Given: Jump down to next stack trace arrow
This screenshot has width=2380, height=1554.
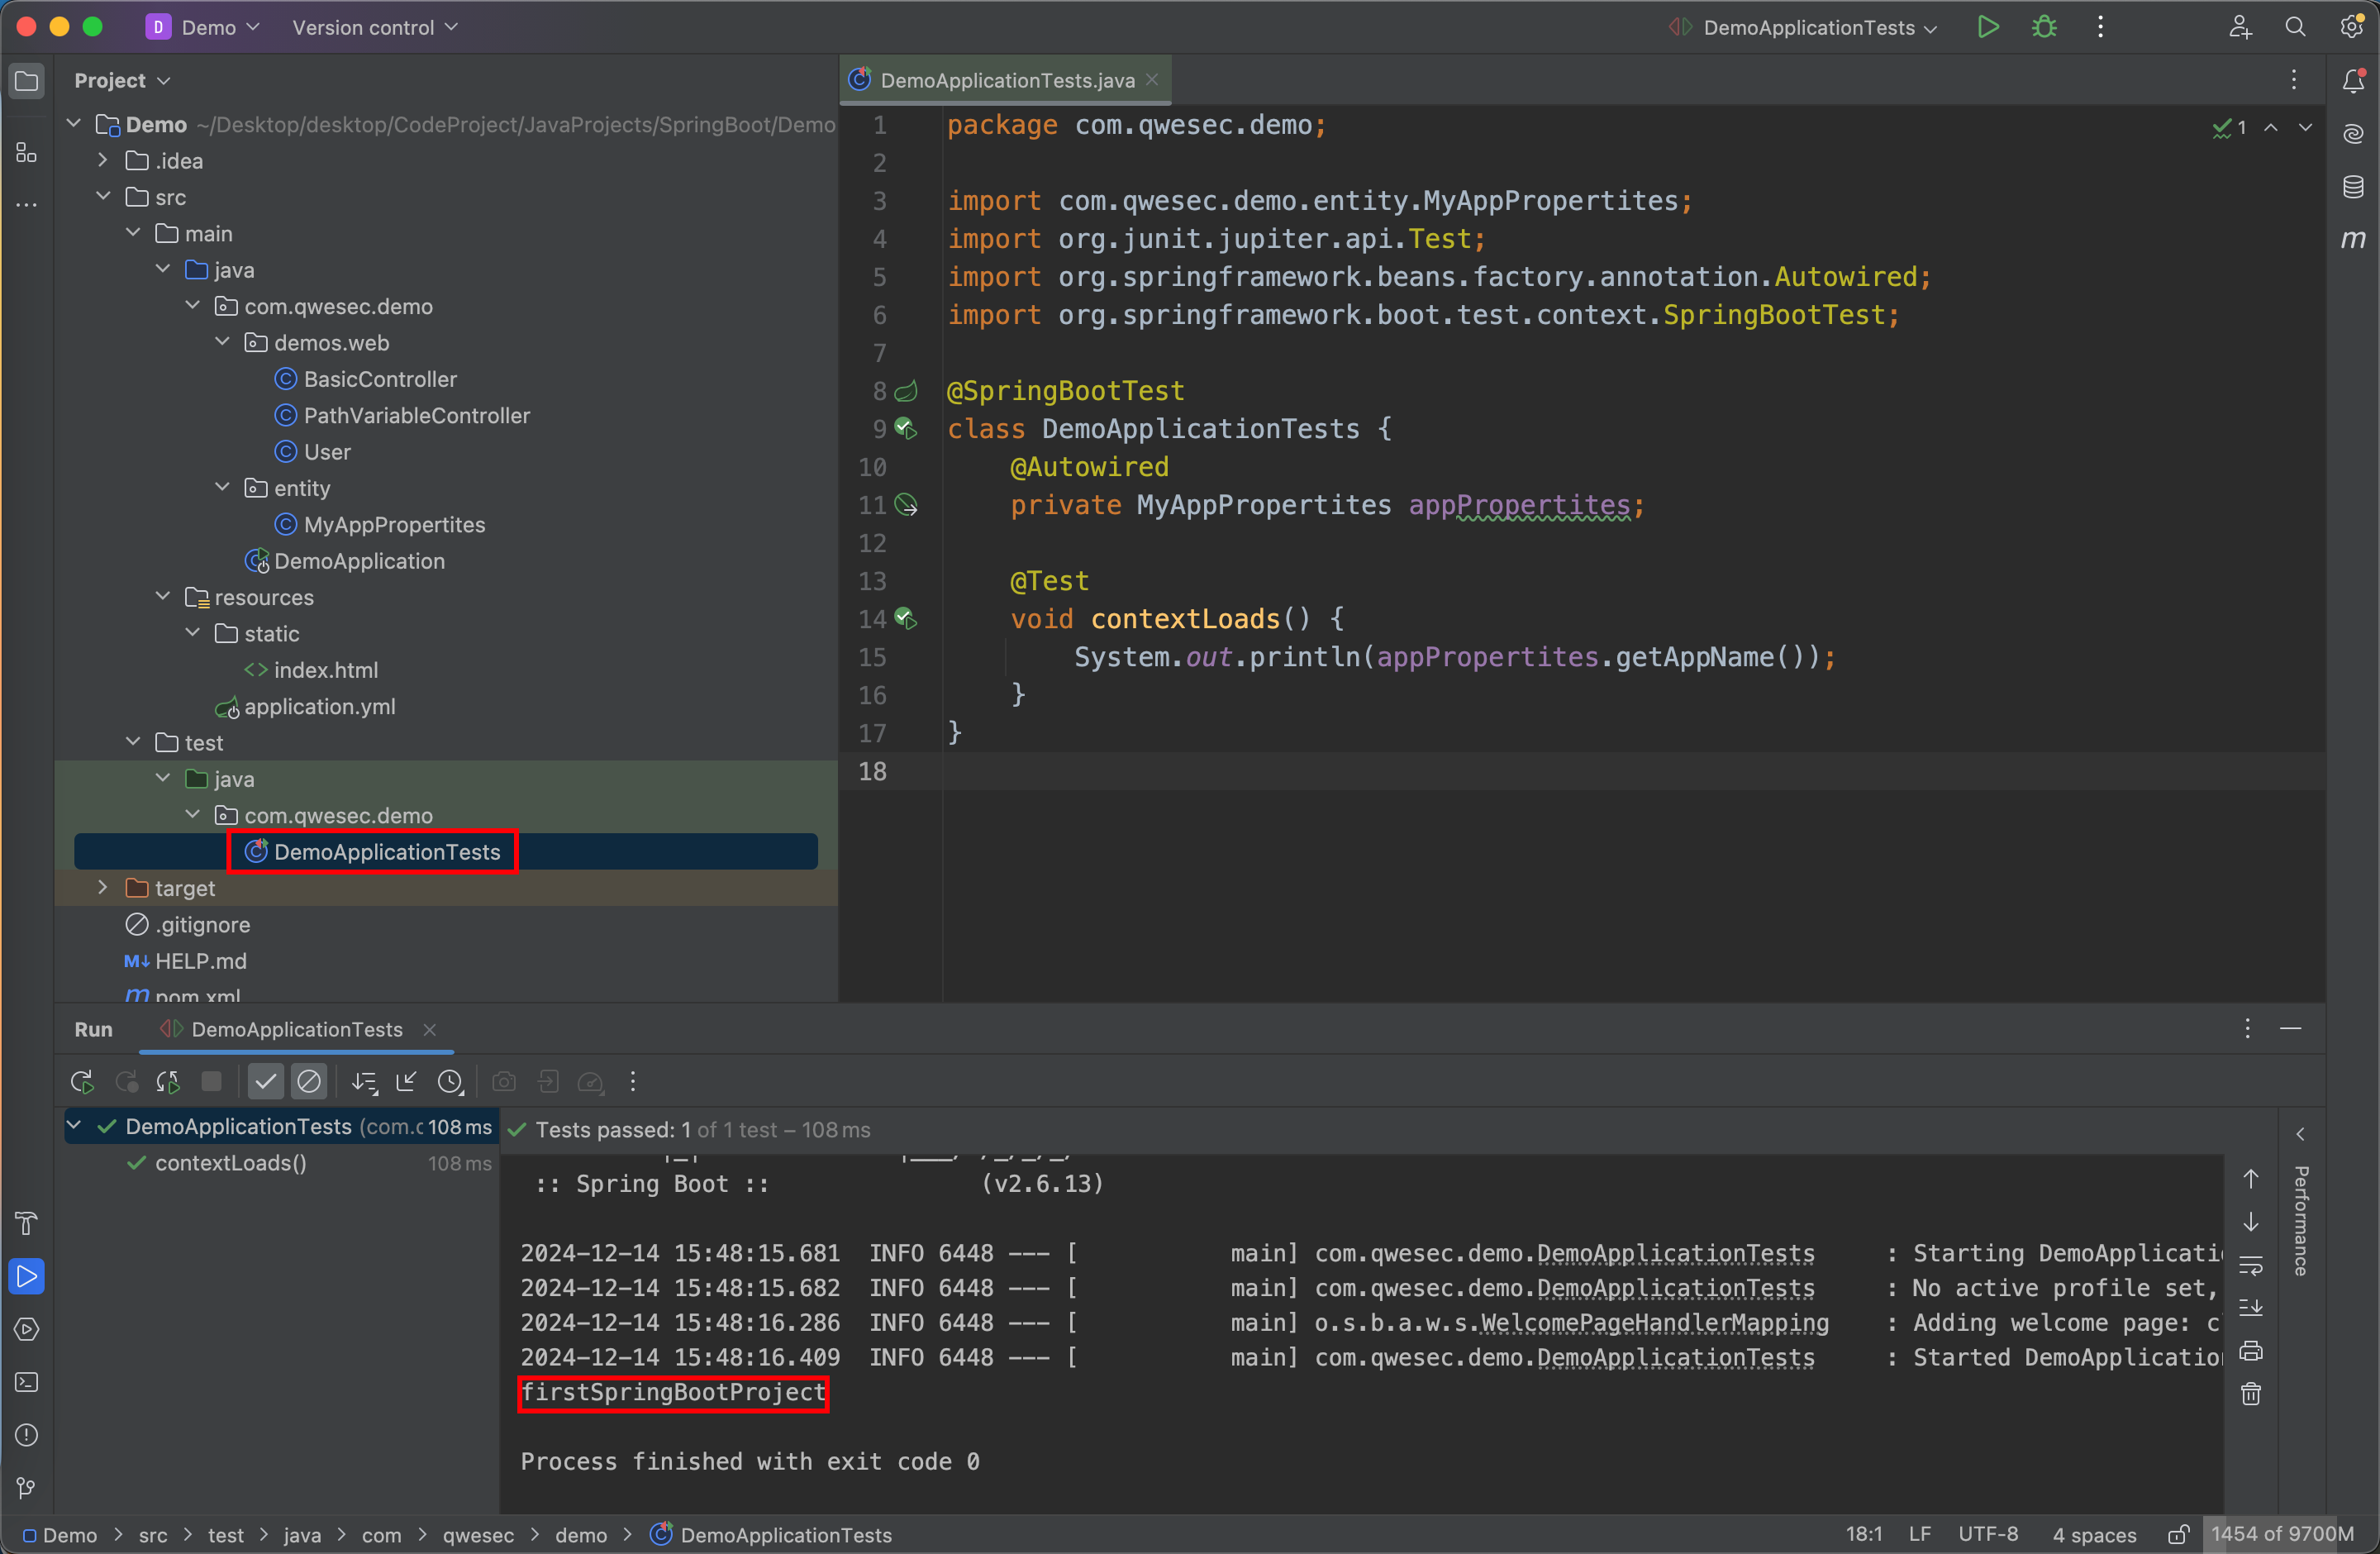Looking at the screenshot, I should pos(2251,1223).
